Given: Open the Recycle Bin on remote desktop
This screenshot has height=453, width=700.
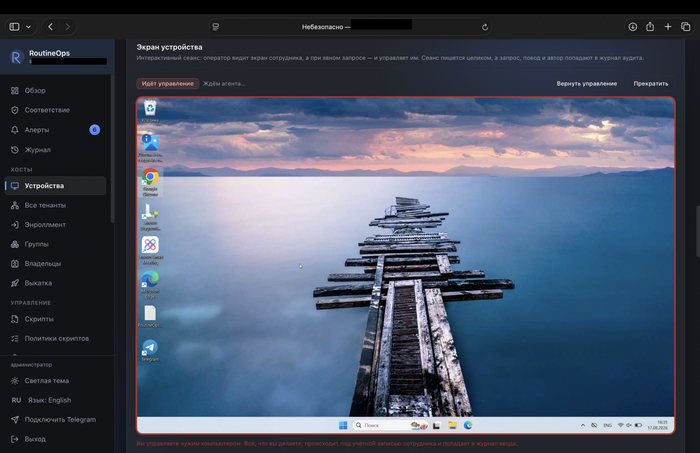Looking at the screenshot, I should [150, 111].
